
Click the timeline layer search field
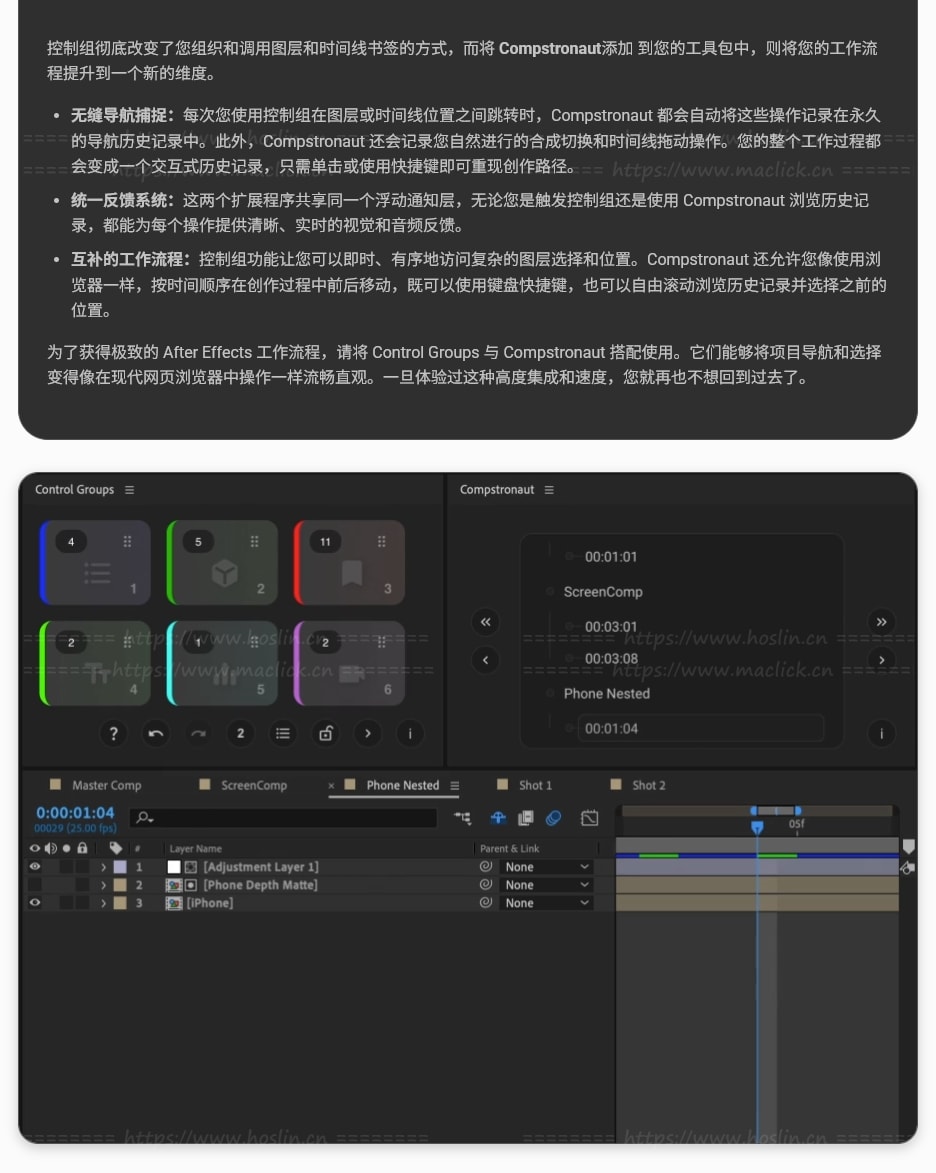pyautogui.click(x=284, y=818)
